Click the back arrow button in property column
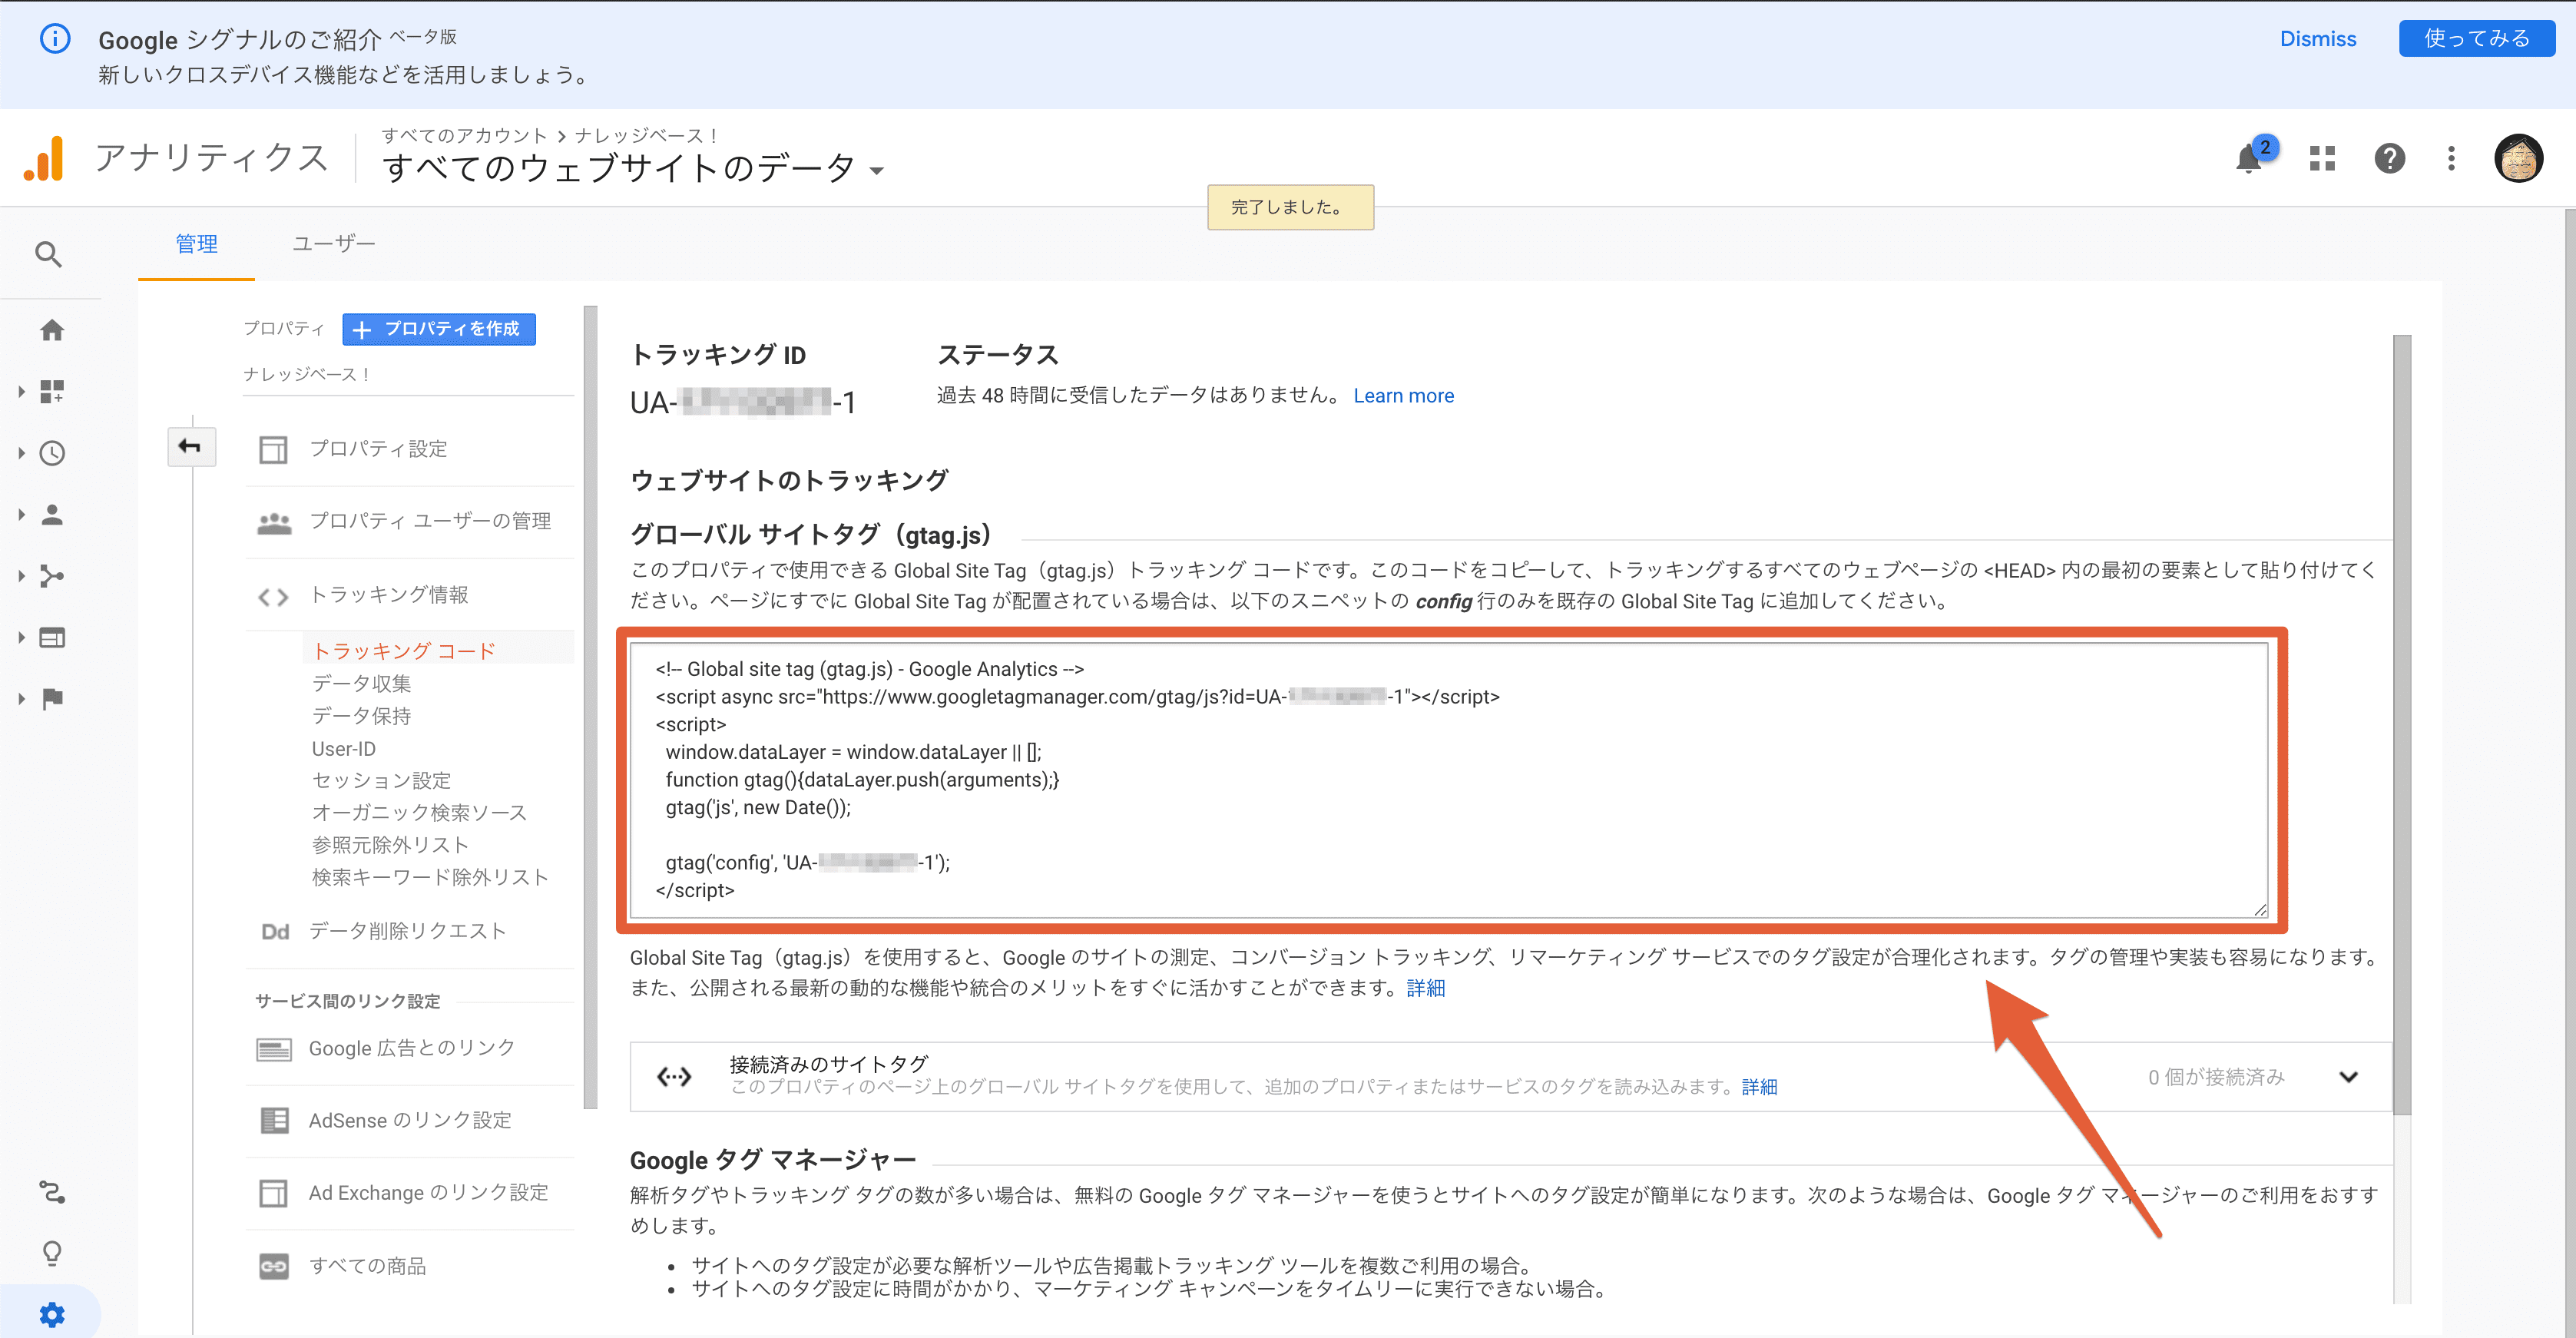This screenshot has width=2576, height=1338. [190, 447]
